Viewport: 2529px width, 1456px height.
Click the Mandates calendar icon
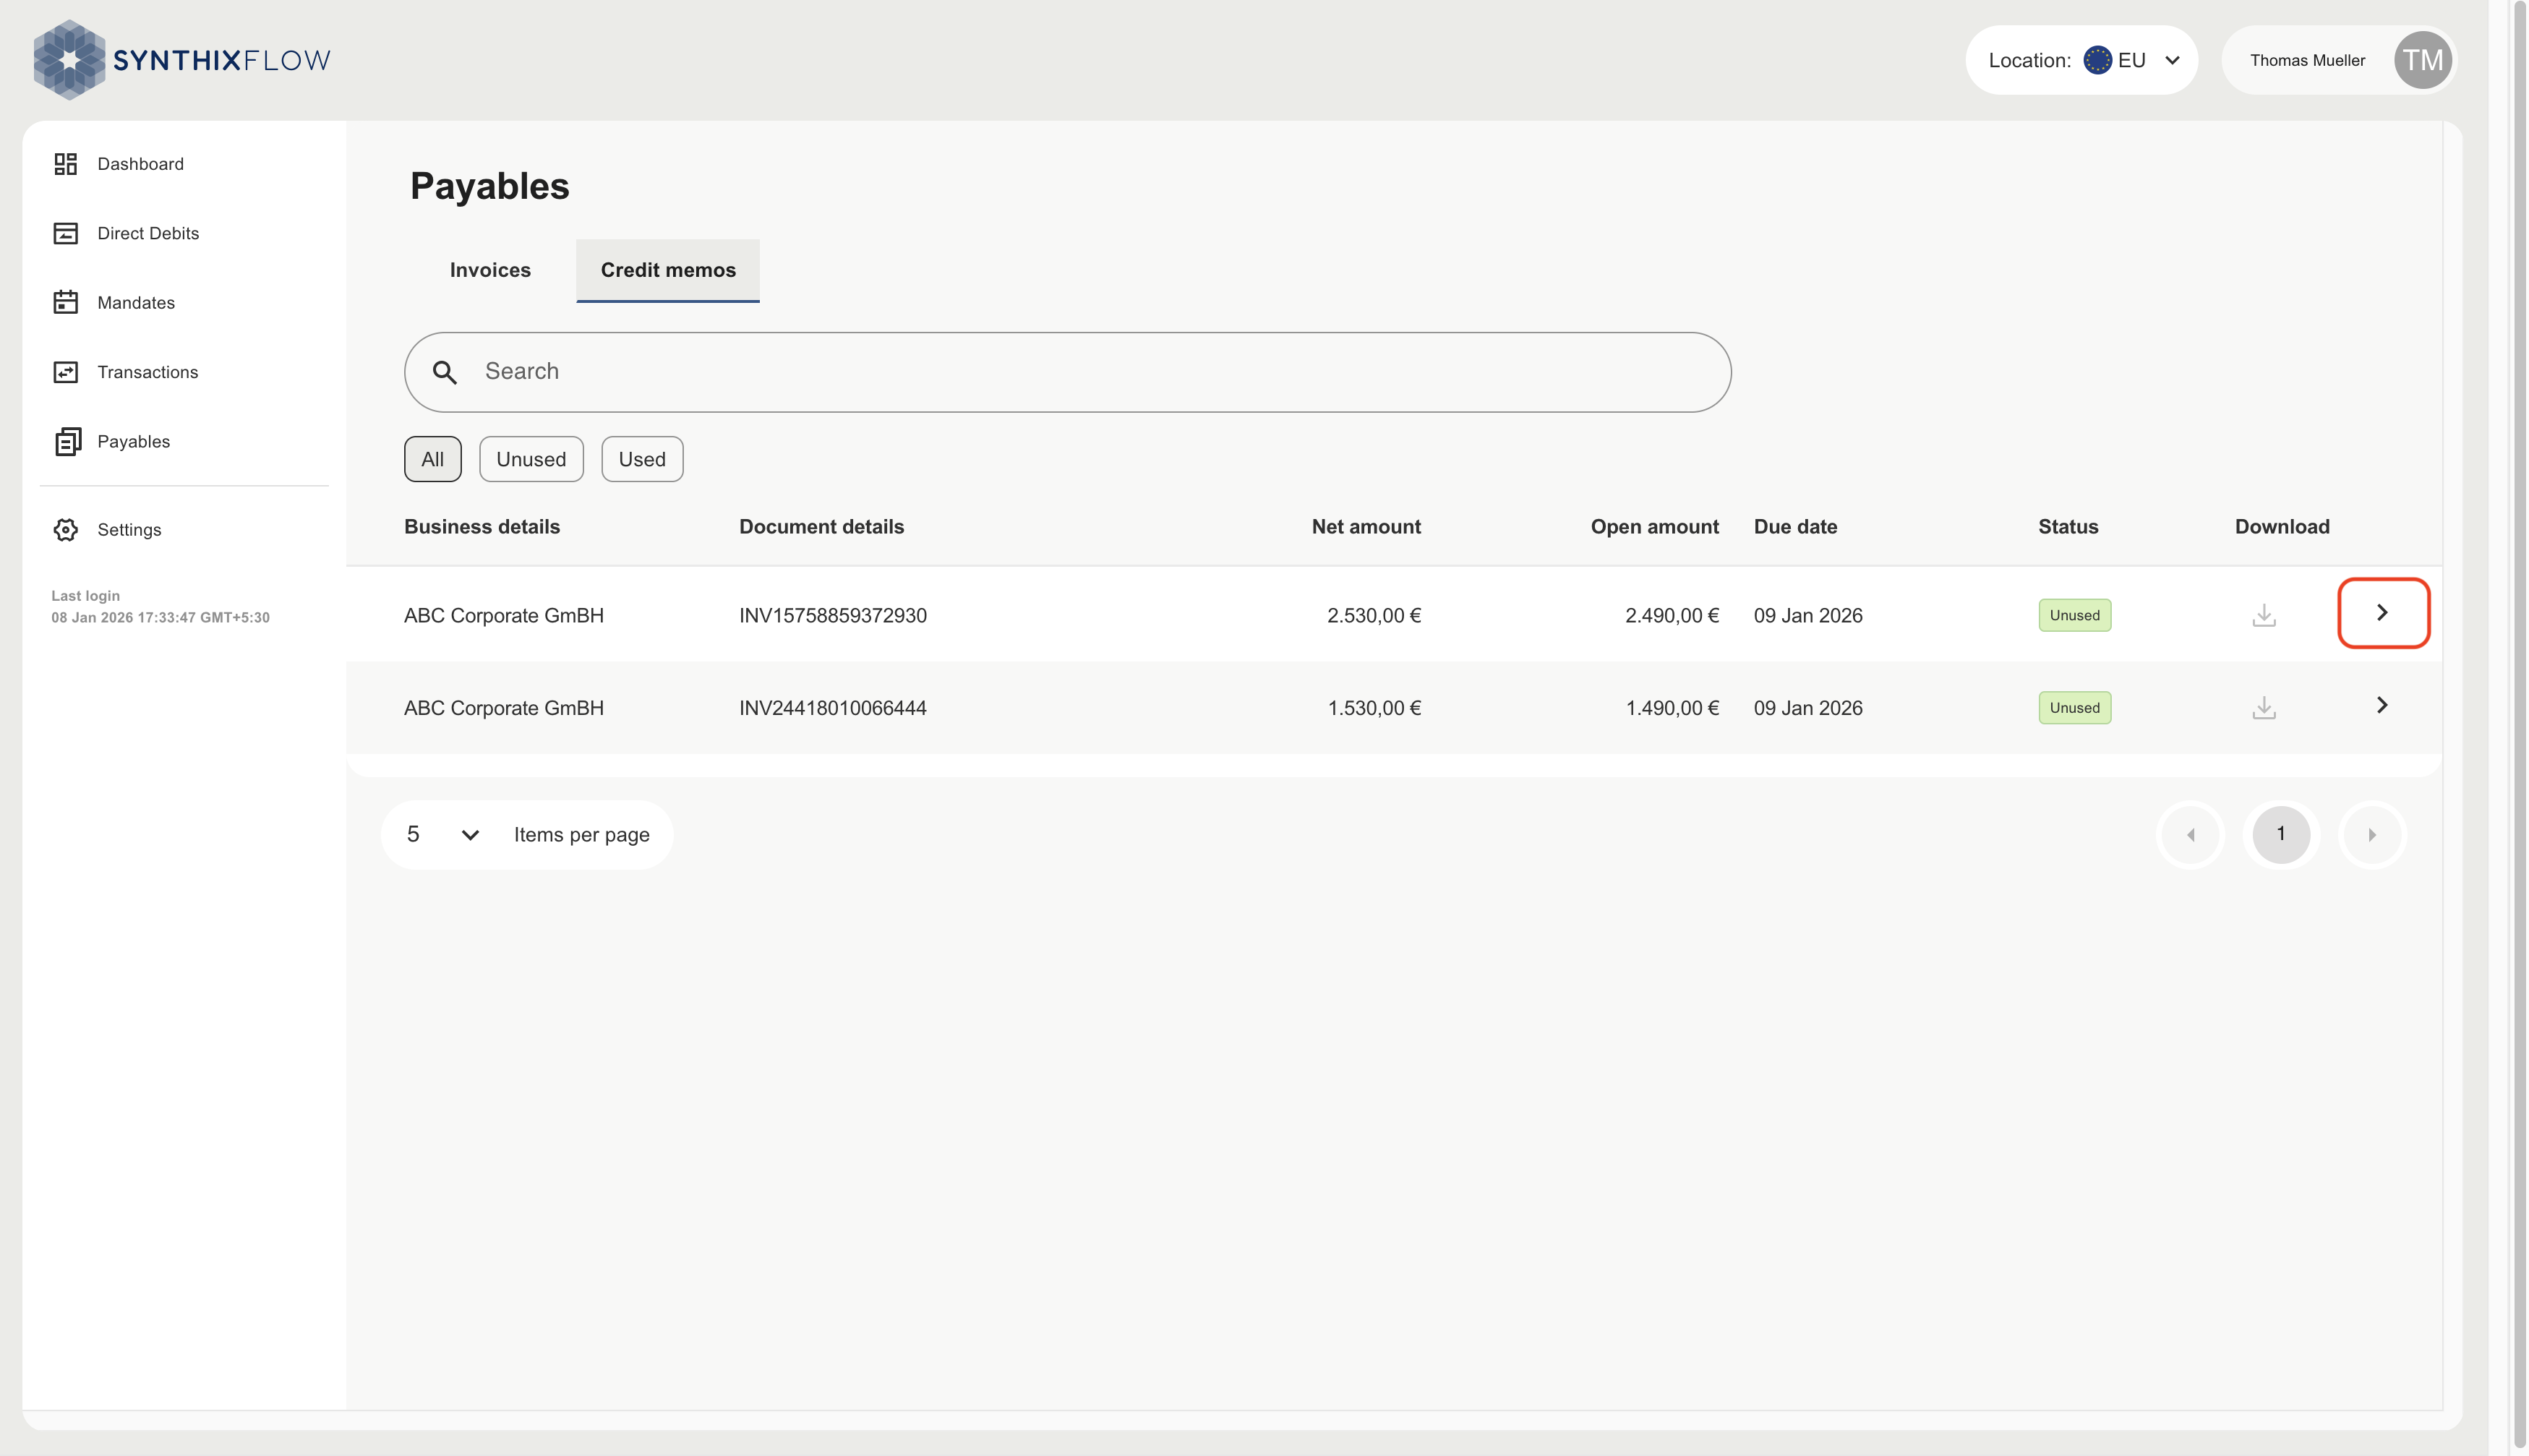[x=66, y=302]
